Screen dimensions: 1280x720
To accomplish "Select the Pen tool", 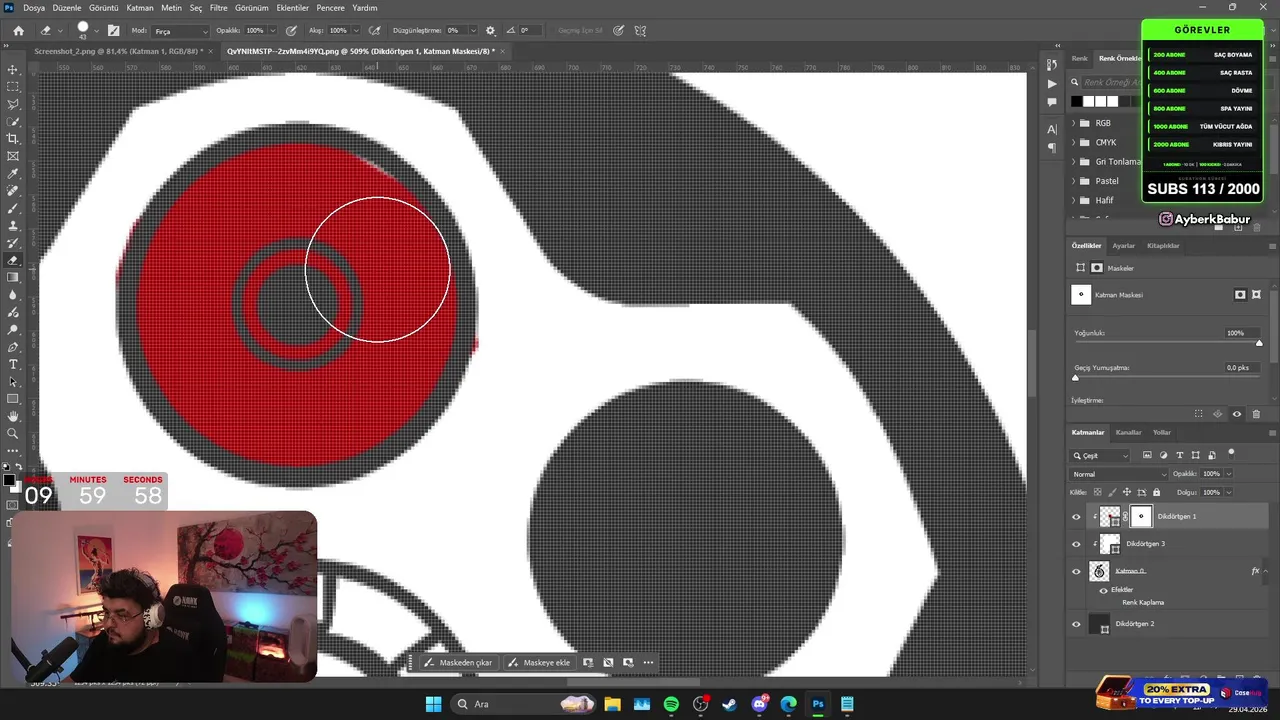I will point(13,347).
